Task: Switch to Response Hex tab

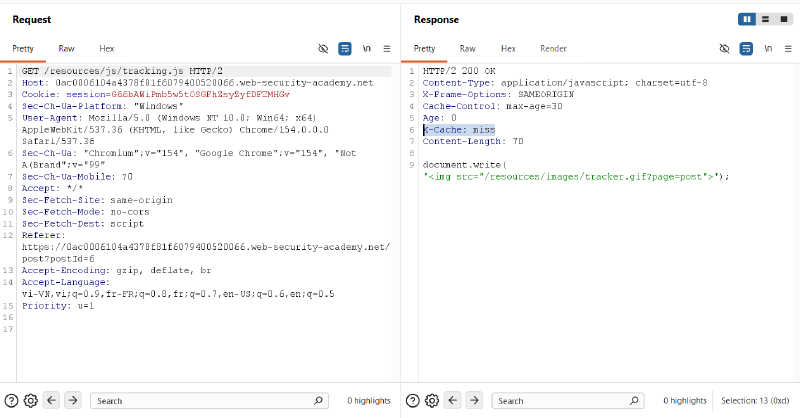Action: click(x=508, y=48)
